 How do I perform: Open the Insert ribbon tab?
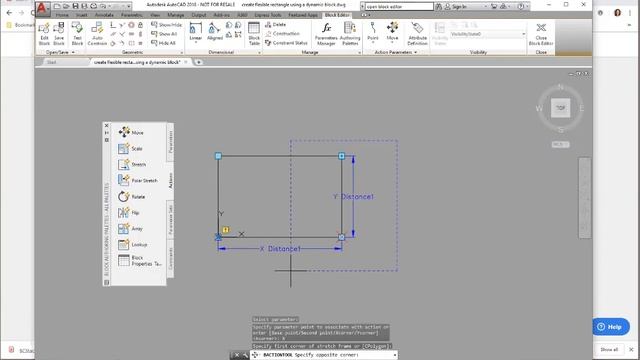tap(82, 15)
